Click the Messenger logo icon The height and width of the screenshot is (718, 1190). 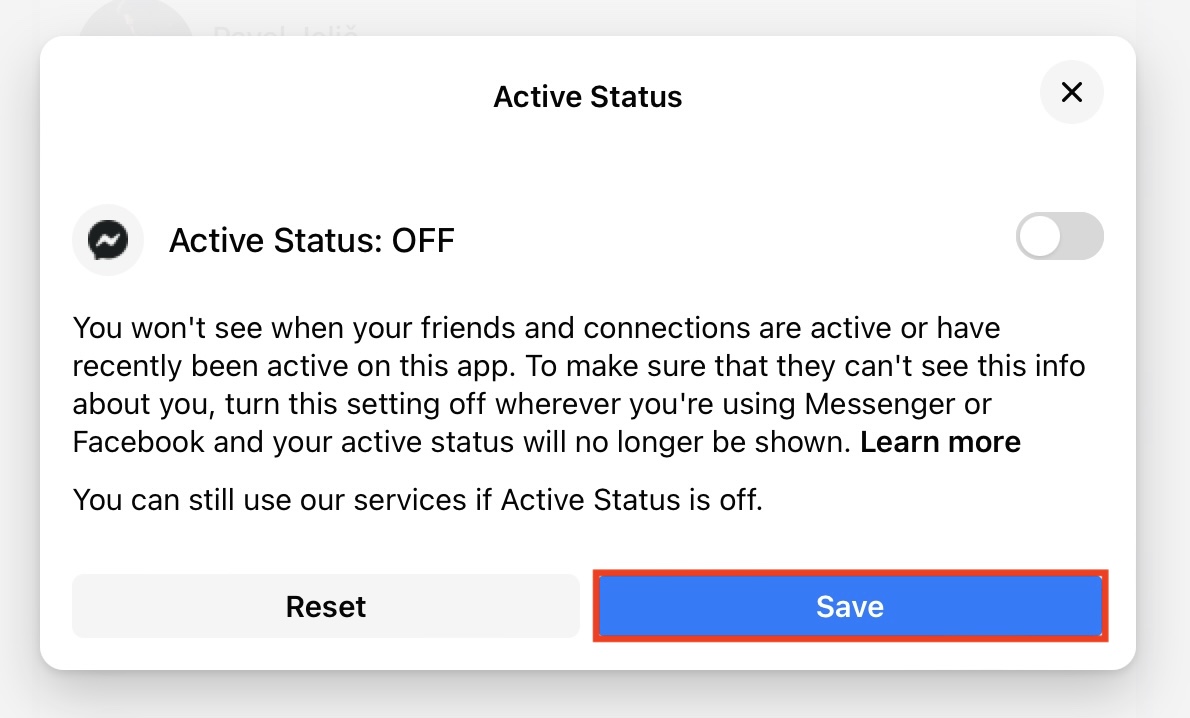(108, 240)
